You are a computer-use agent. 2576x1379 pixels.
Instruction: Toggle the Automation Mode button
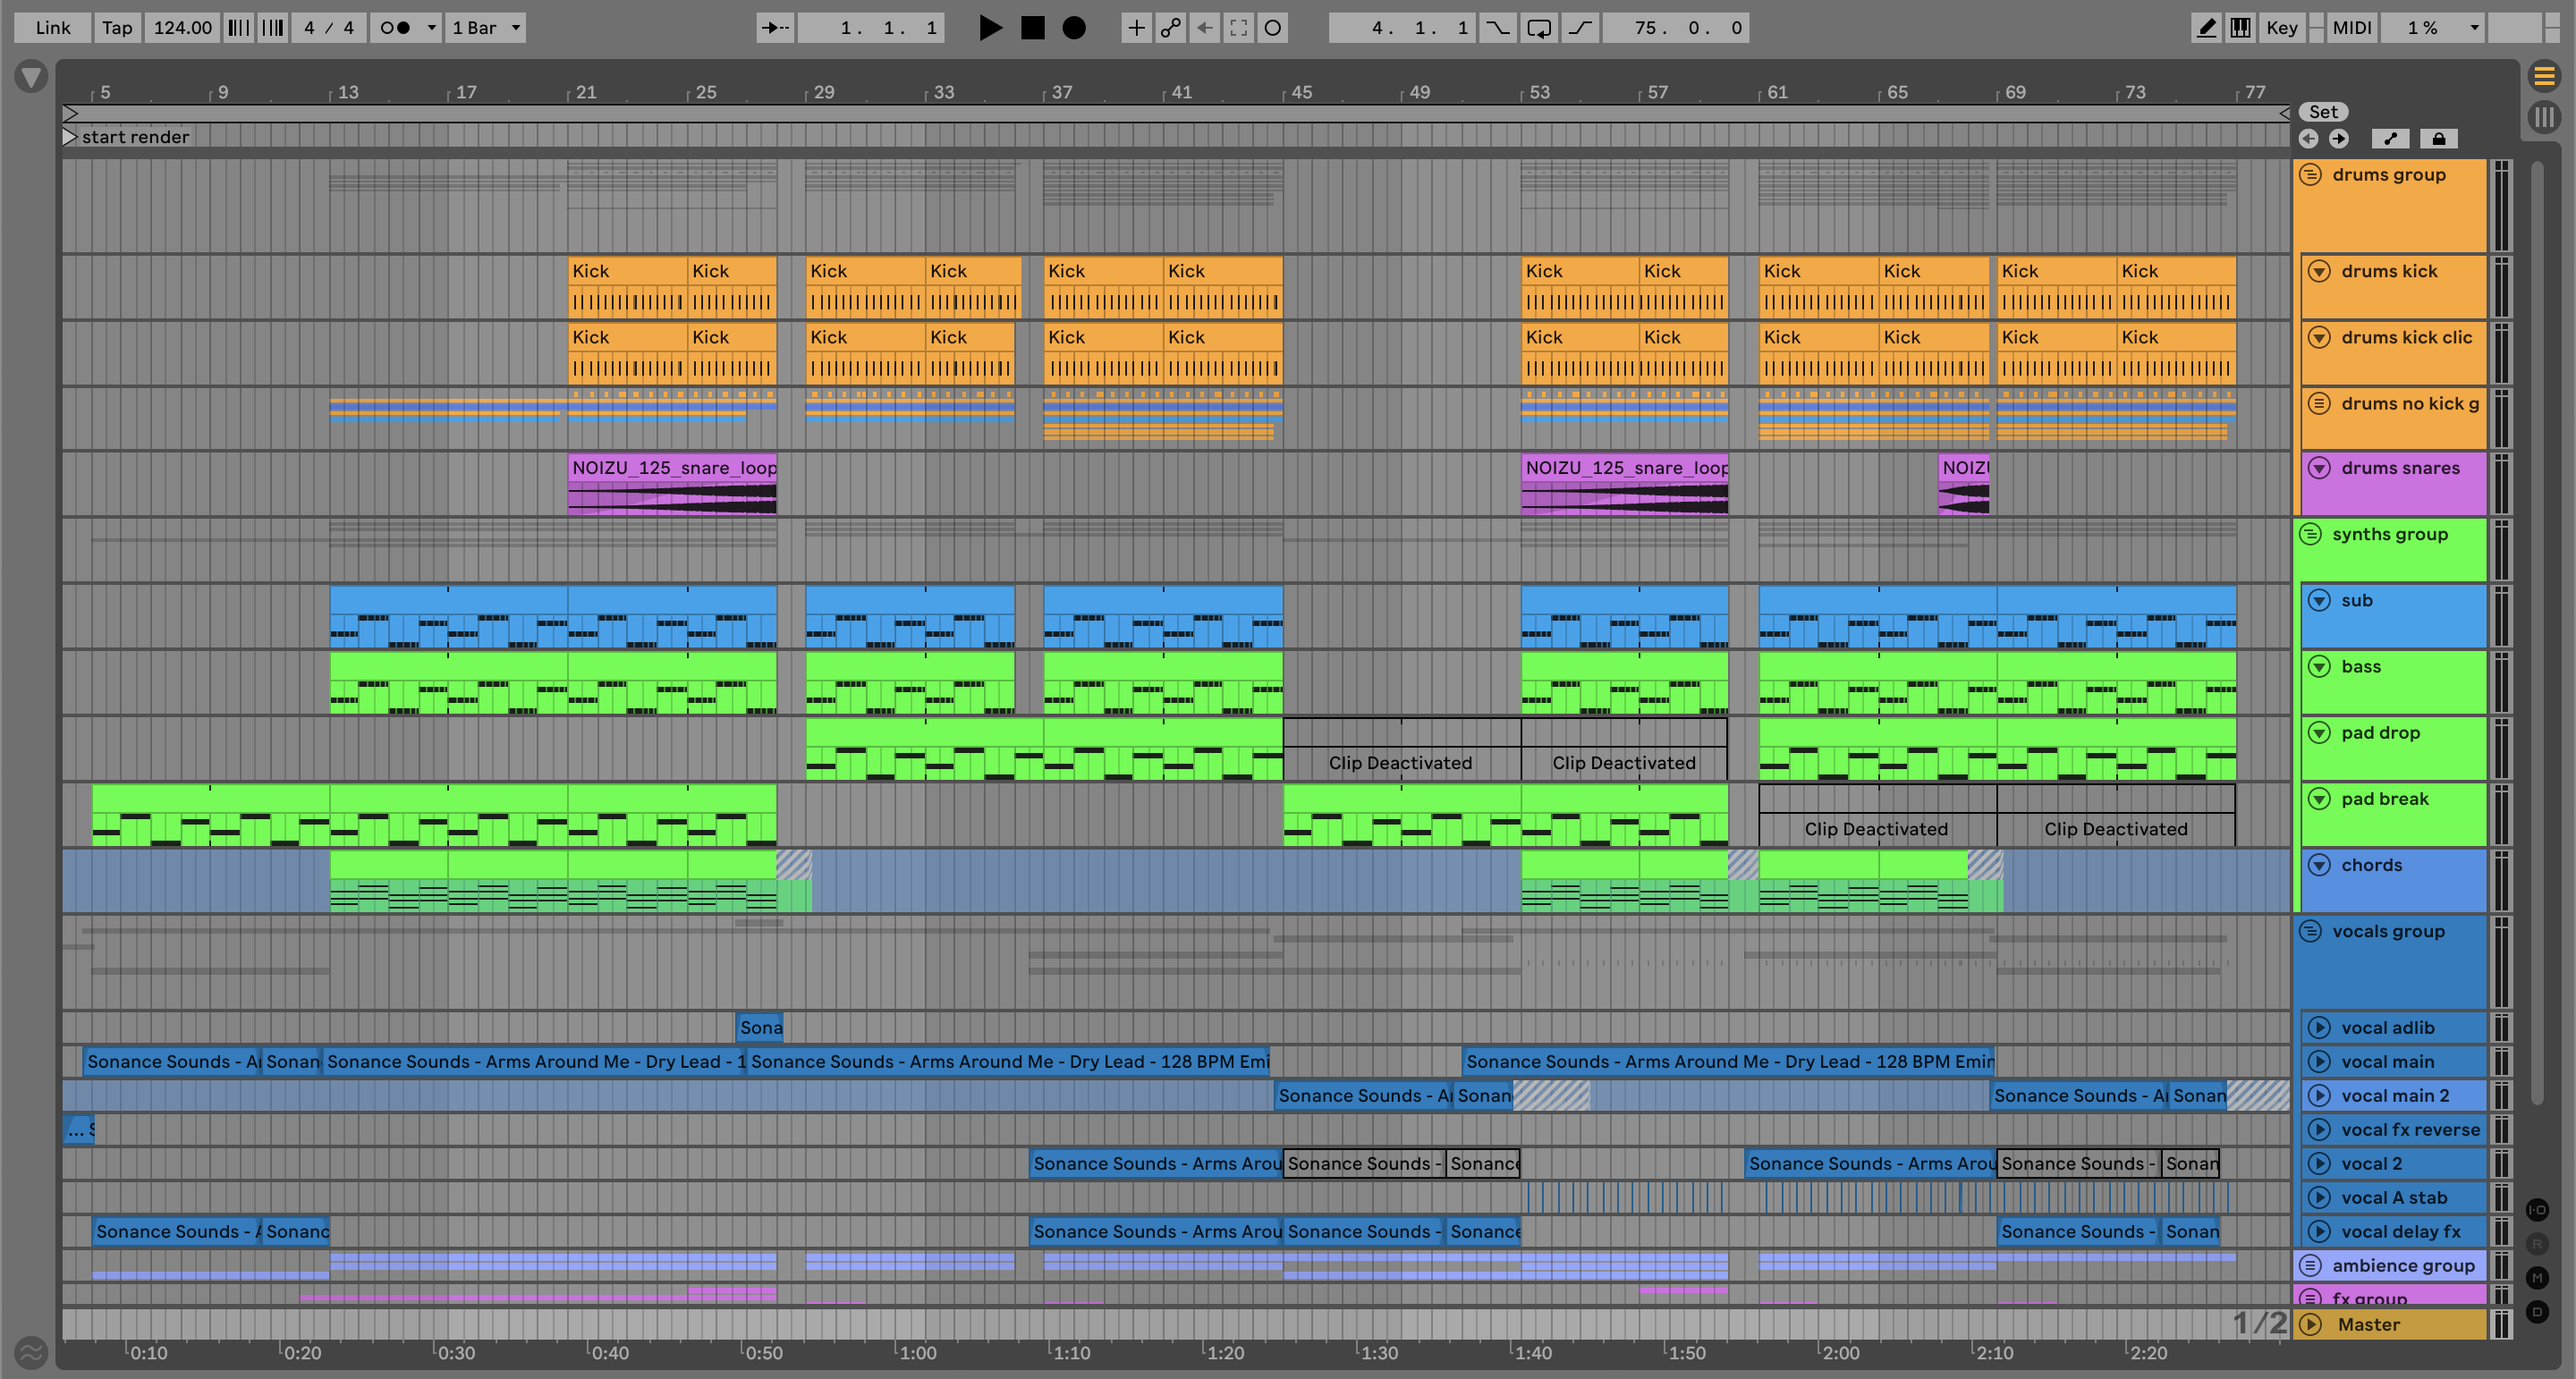[2390, 139]
